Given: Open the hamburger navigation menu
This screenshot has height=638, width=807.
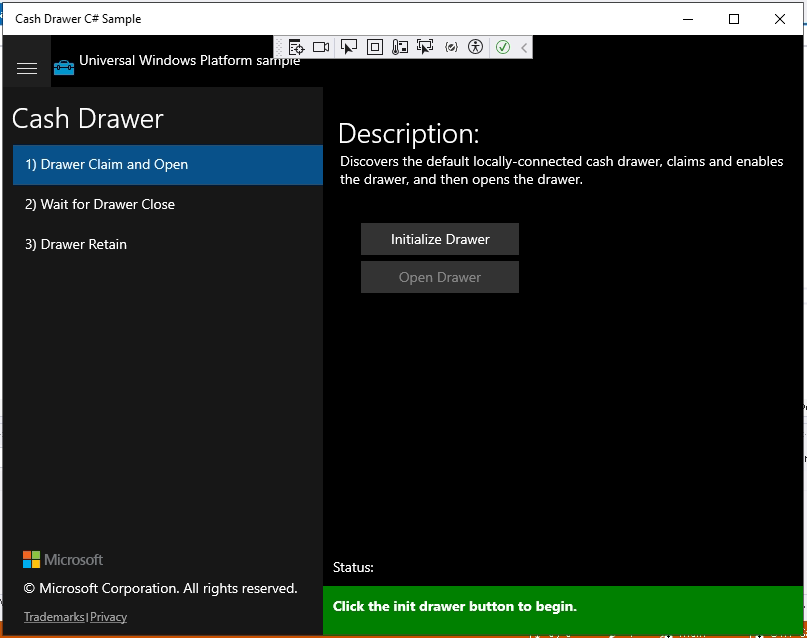Looking at the screenshot, I should click(x=27, y=68).
